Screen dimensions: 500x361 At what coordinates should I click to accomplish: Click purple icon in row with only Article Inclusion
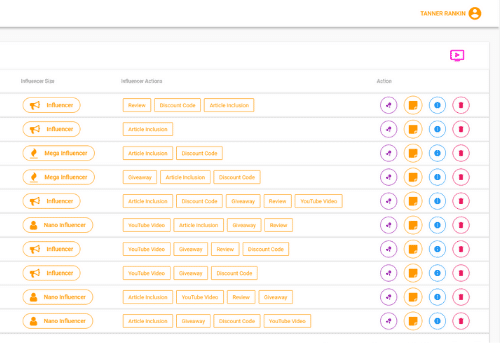pyautogui.click(x=389, y=129)
